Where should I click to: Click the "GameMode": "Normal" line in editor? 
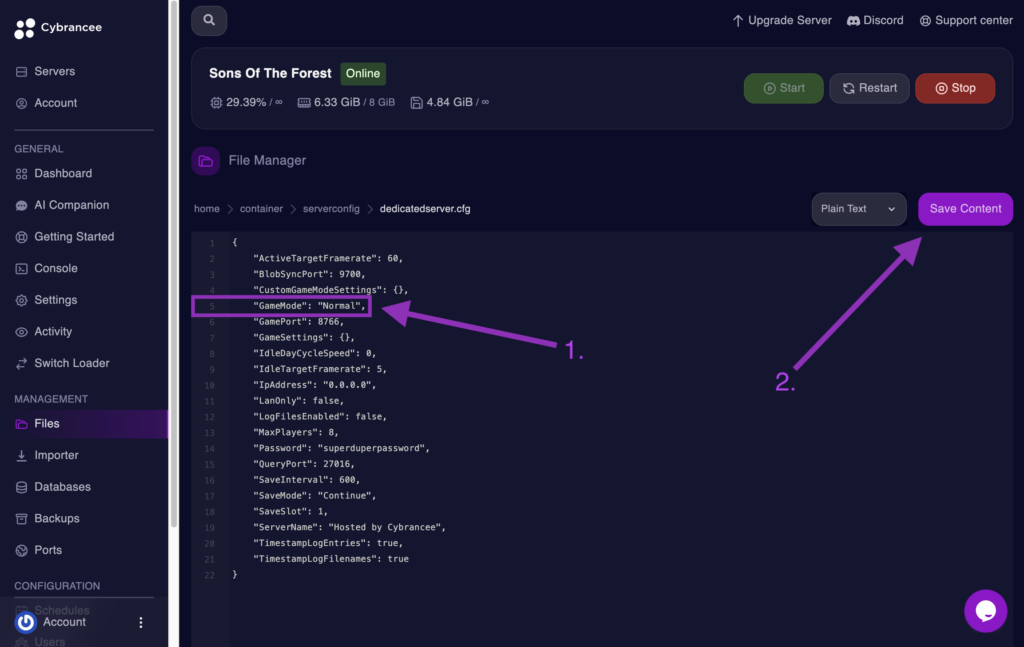point(310,306)
